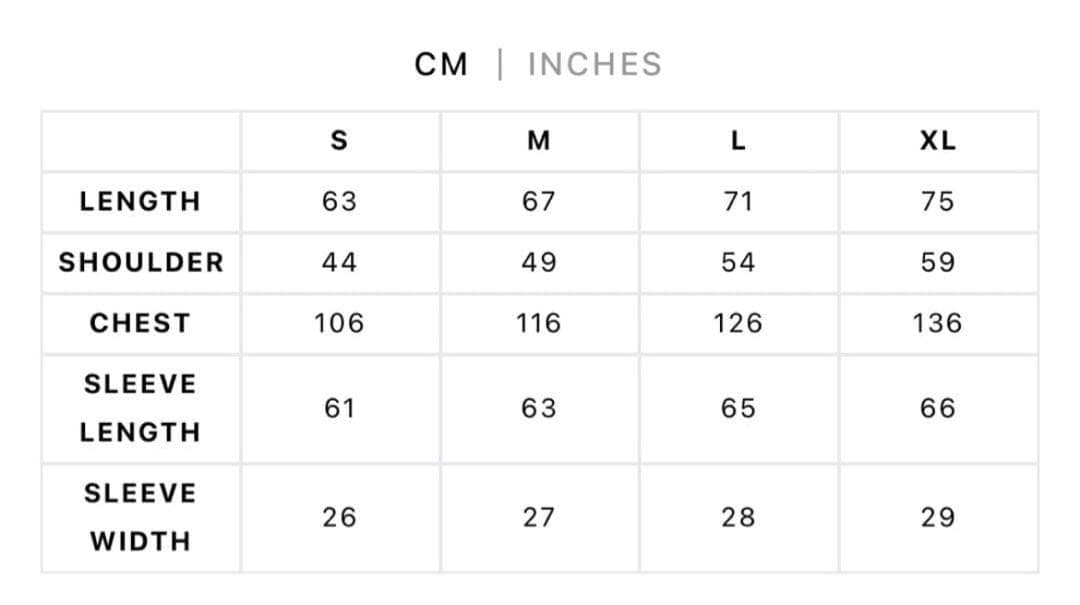Click the S size column header
The width and height of the screenshot is (1080, 605).
[339, 141]
